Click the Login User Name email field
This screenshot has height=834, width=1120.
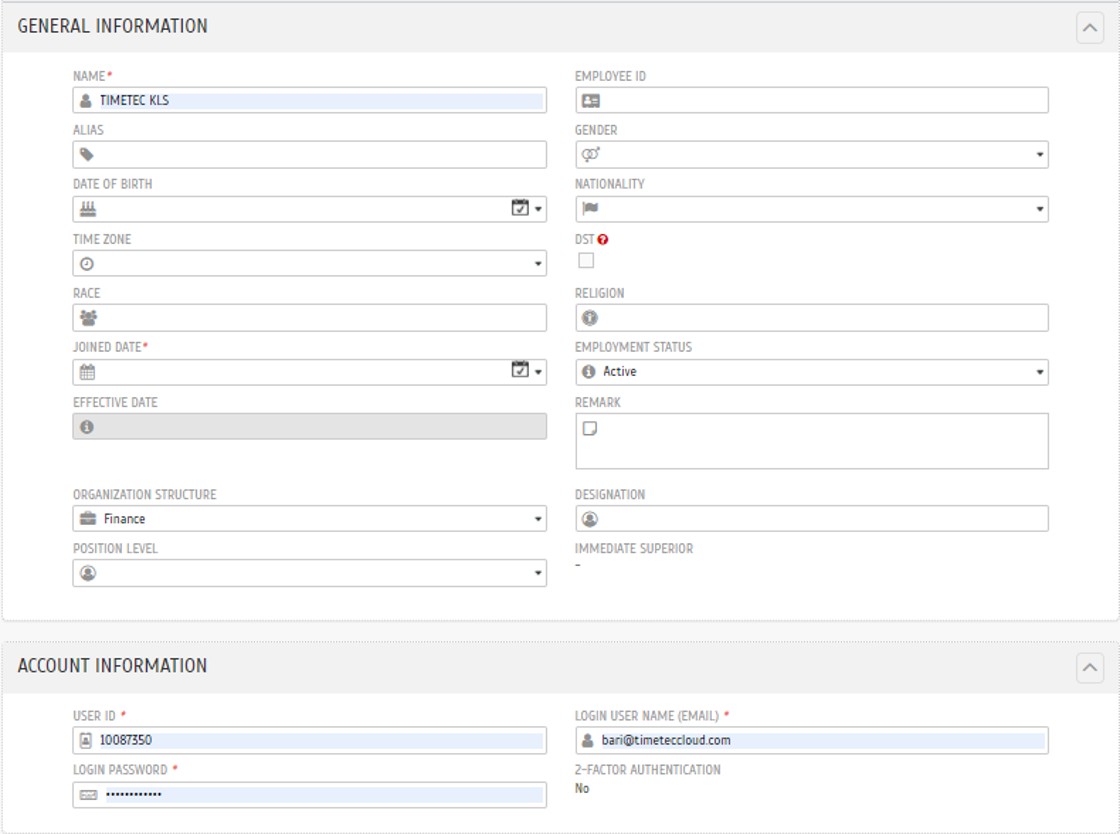820,741
